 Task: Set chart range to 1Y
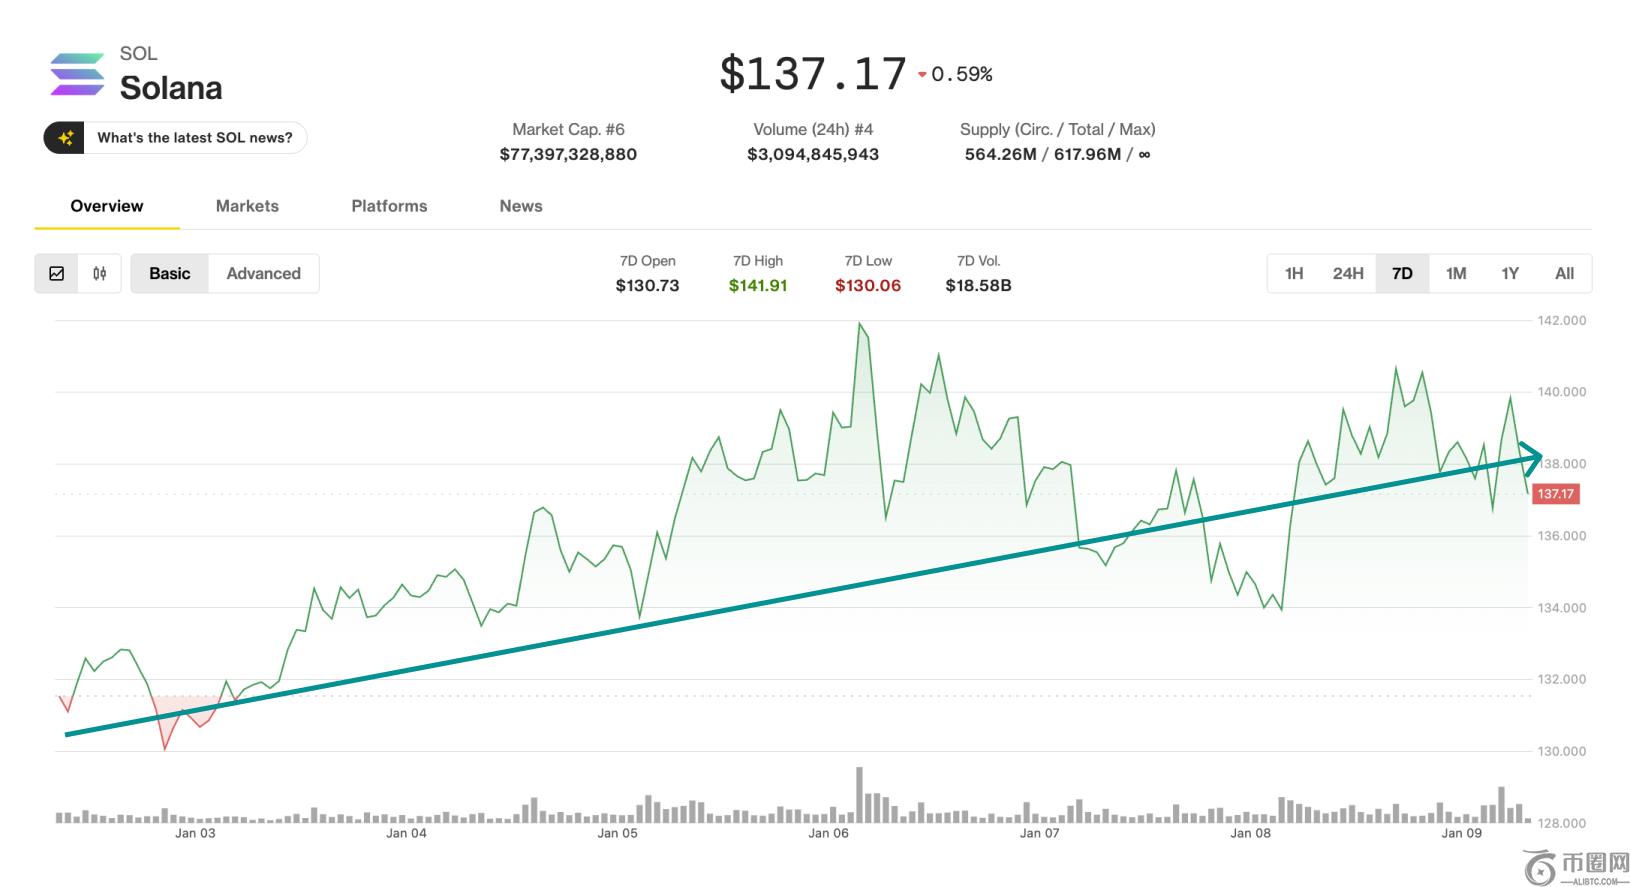(1510, 273)
